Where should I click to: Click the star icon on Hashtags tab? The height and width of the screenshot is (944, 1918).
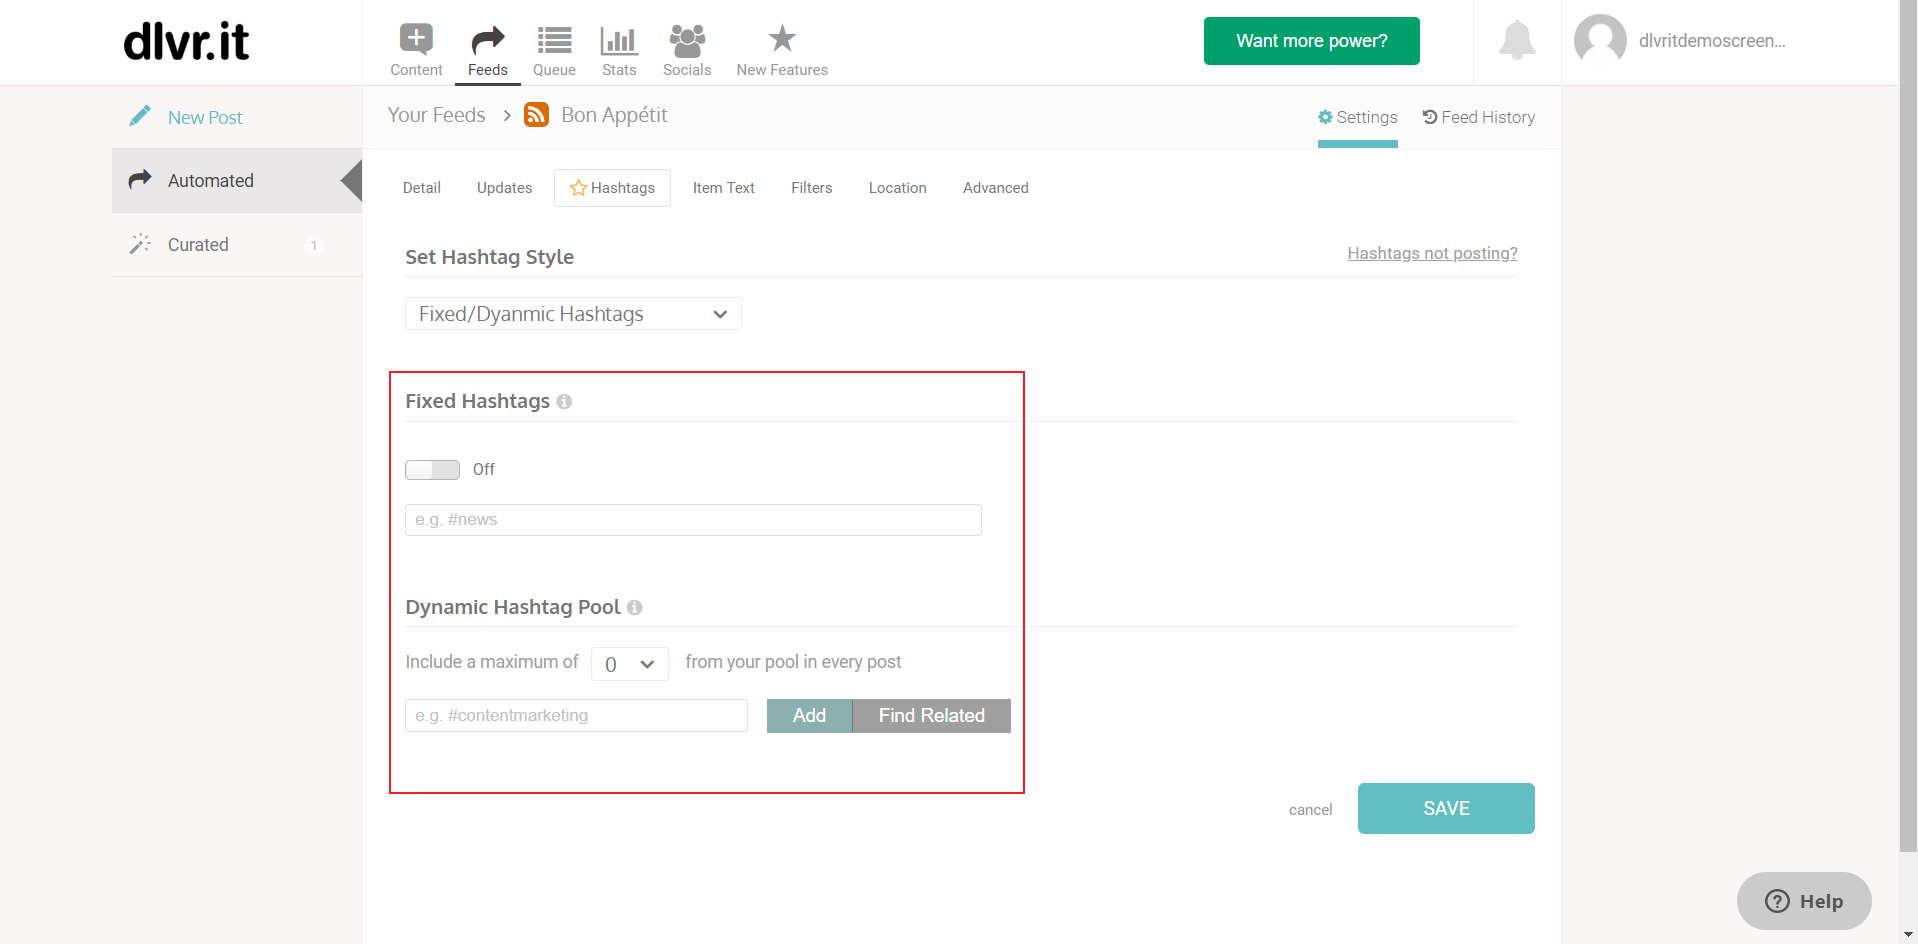pyautogui.click(x=578, y=188)
